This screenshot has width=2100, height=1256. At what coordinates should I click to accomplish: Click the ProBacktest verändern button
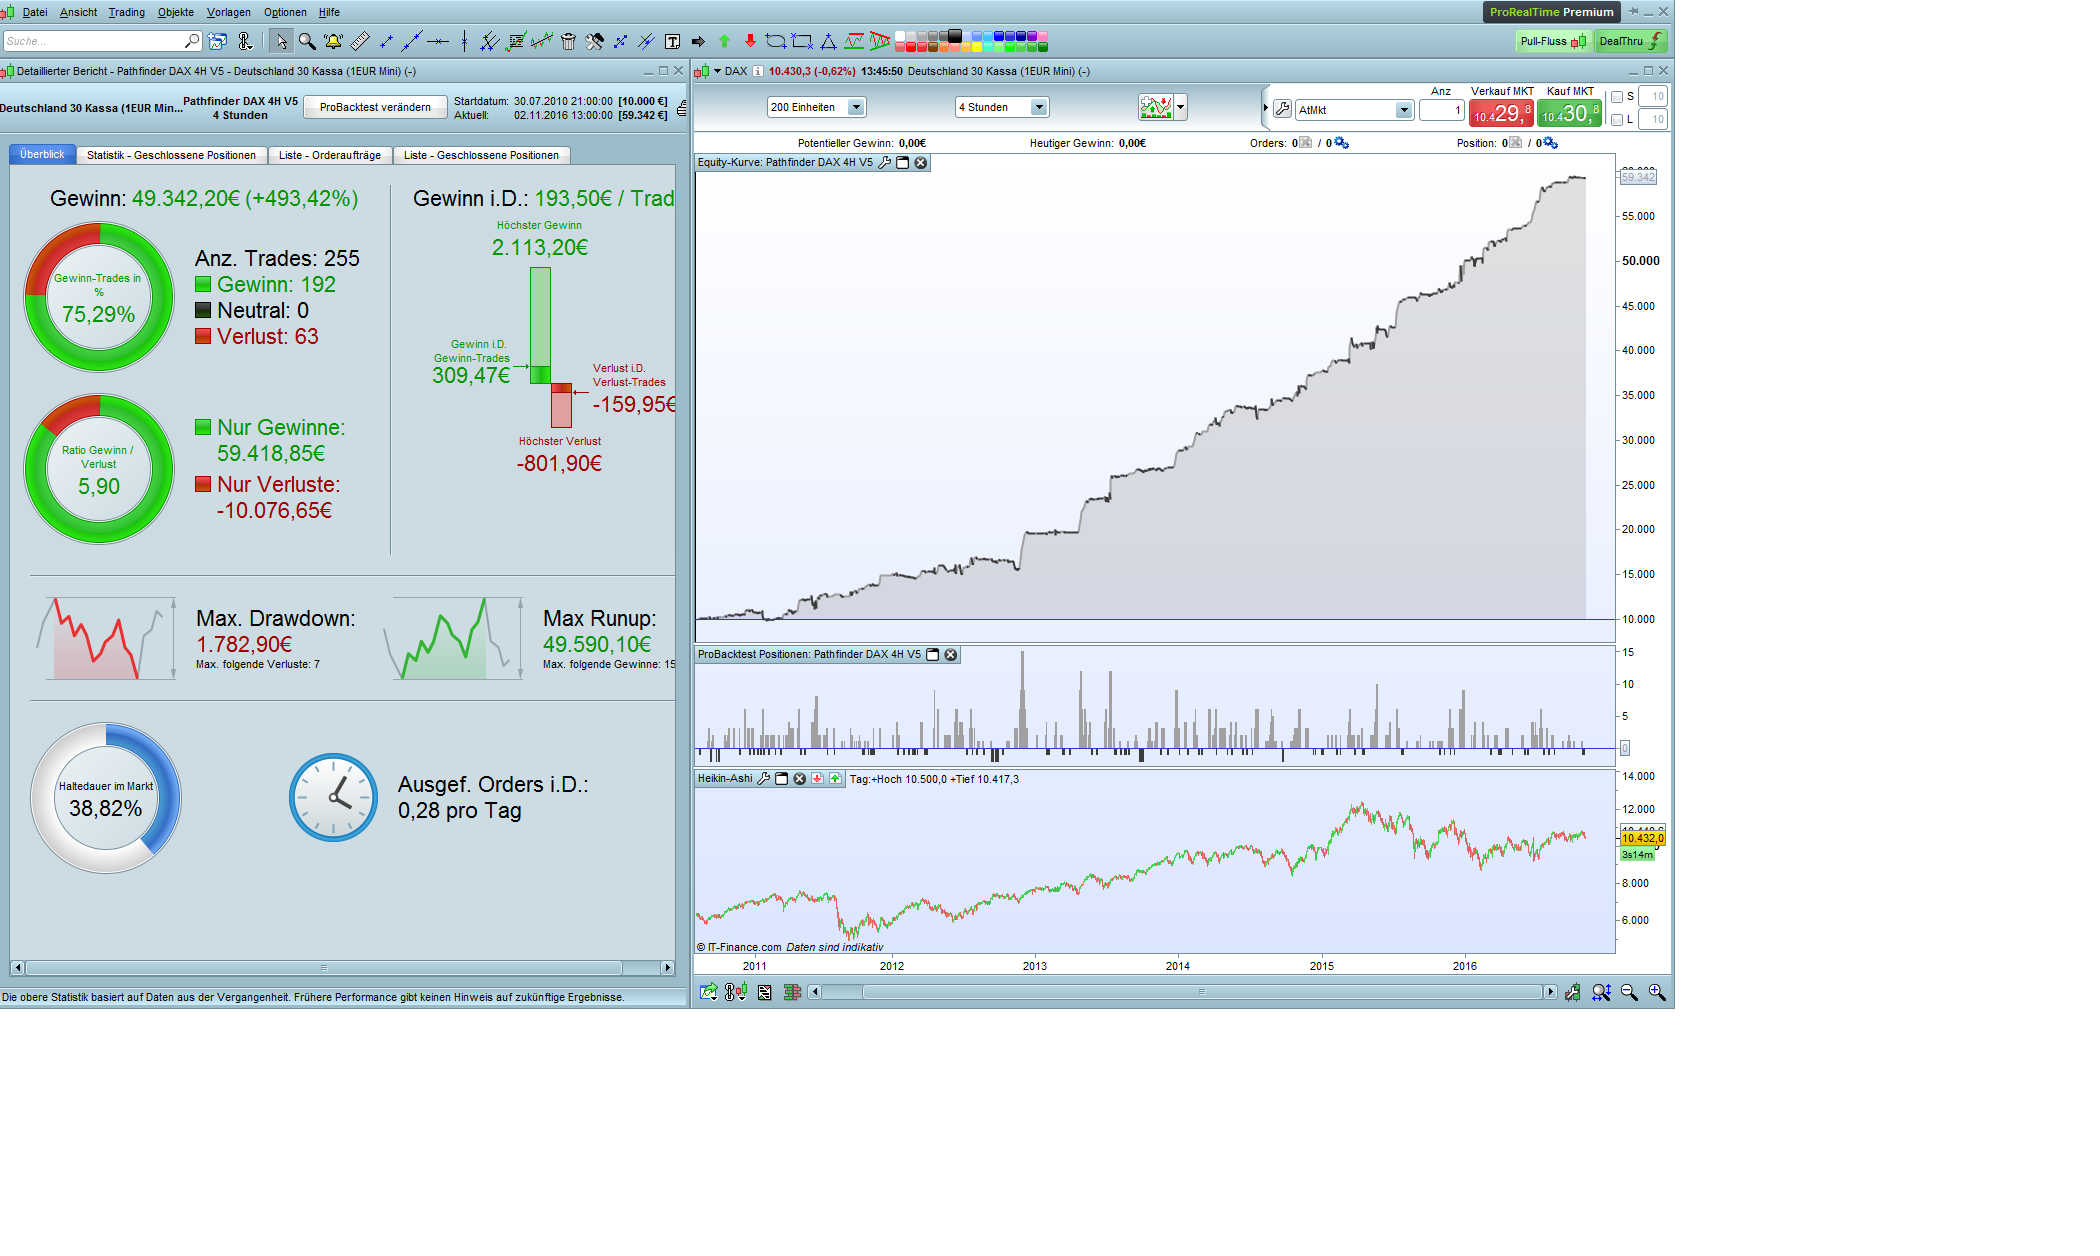[x=375, y=107]
